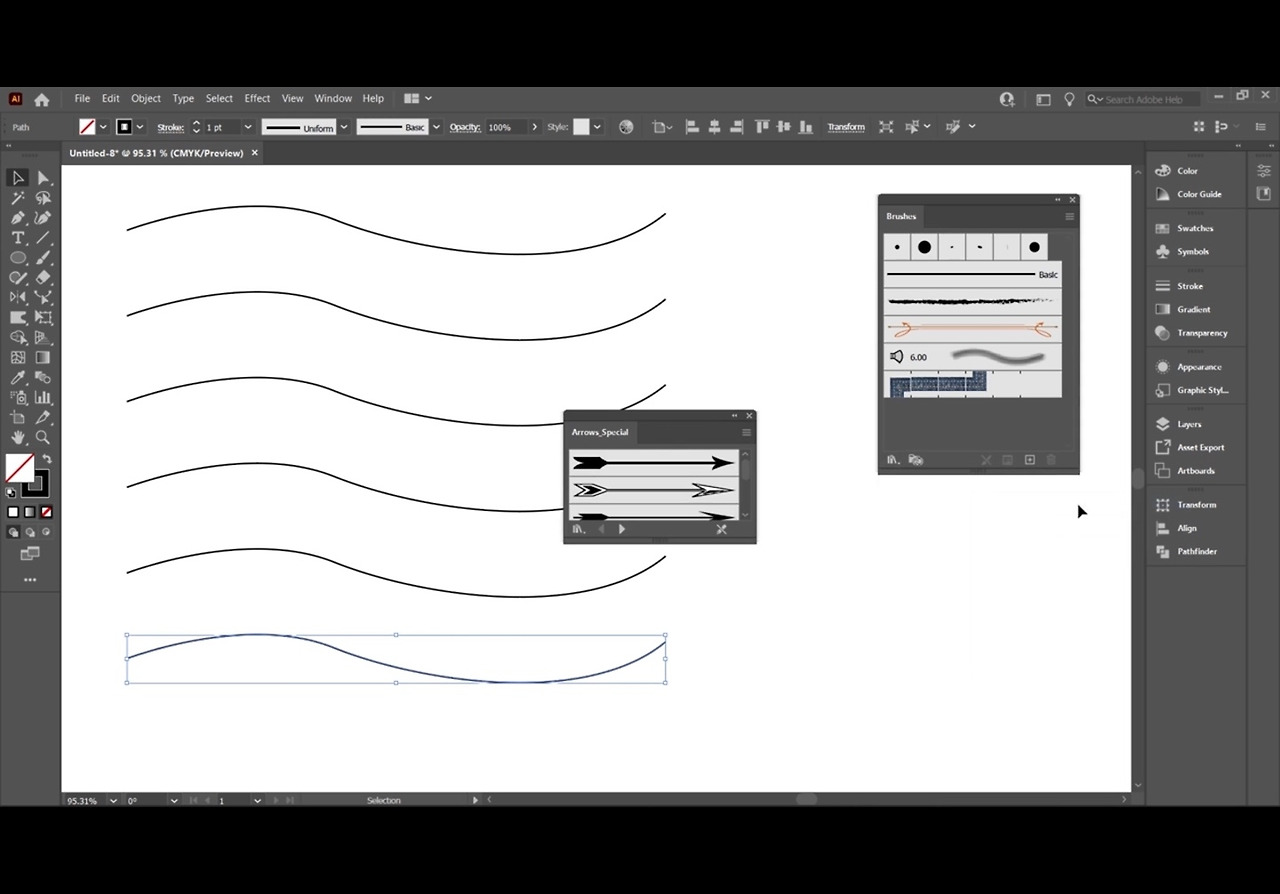The image size is (1280, 894).
Task: Open the Uniform width profile dropdown
Action: click(x=343, y=127)
